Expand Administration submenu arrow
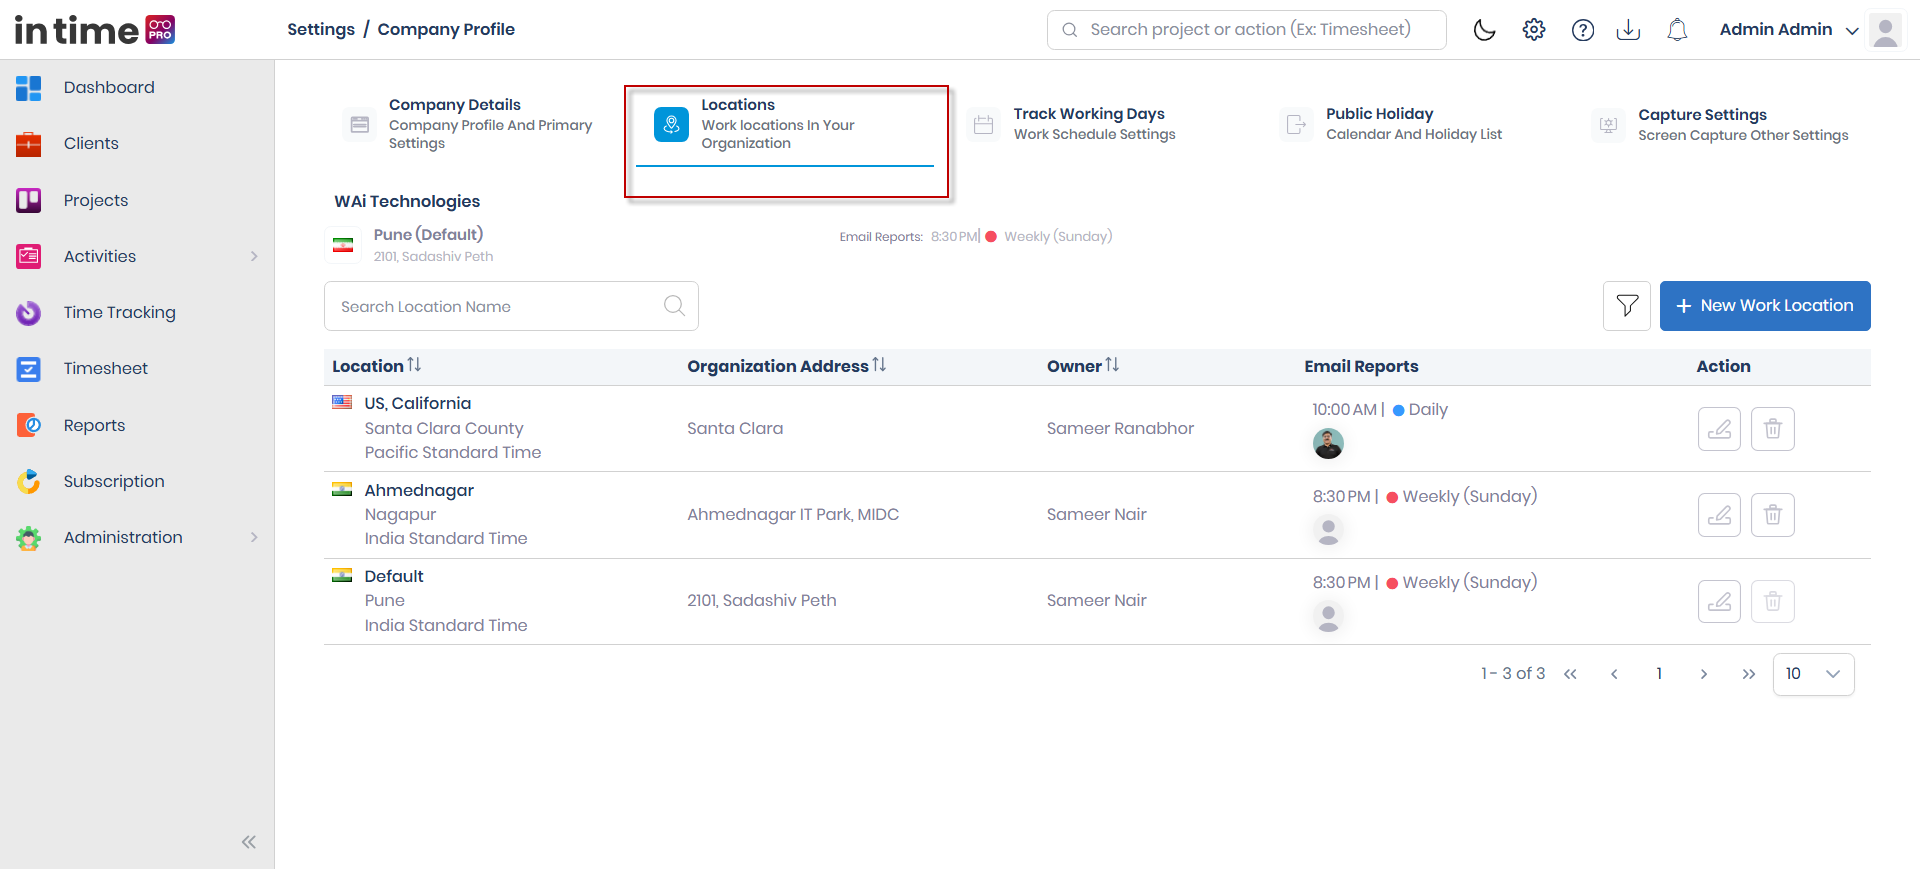Screen dimensions: 1920x869 [x=254, y=537]
